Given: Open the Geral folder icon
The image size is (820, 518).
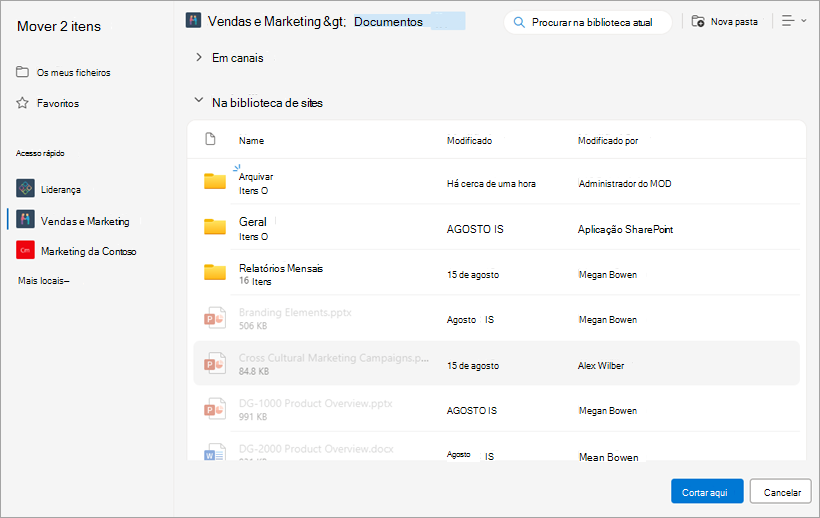Looking at the screenshot, I should click(x=214, y=227).
